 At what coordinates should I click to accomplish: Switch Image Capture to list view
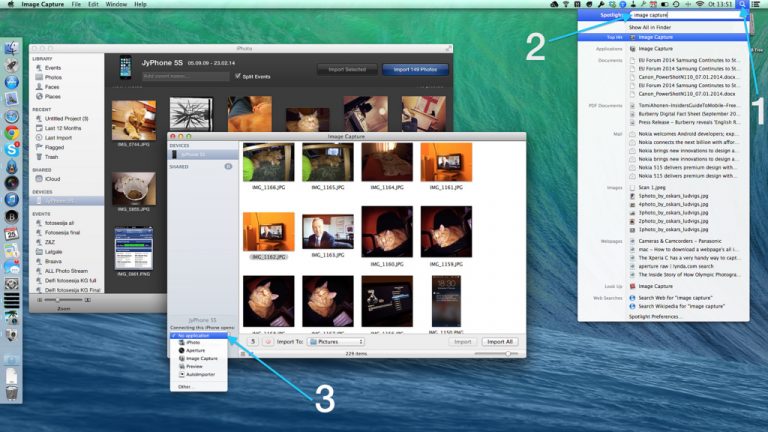tap(243, 354)
